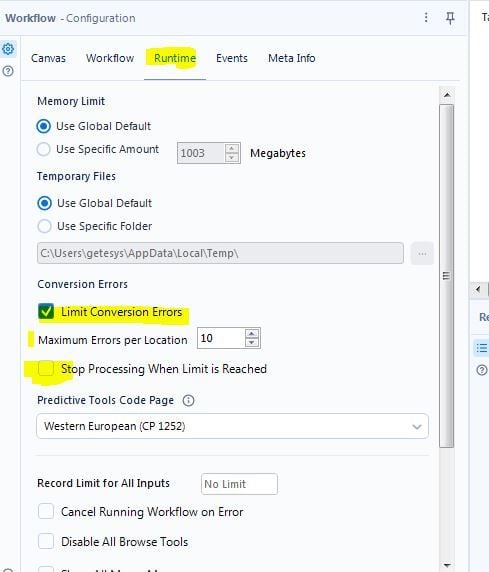Click the Memory Limit heading text

point(71,101)
